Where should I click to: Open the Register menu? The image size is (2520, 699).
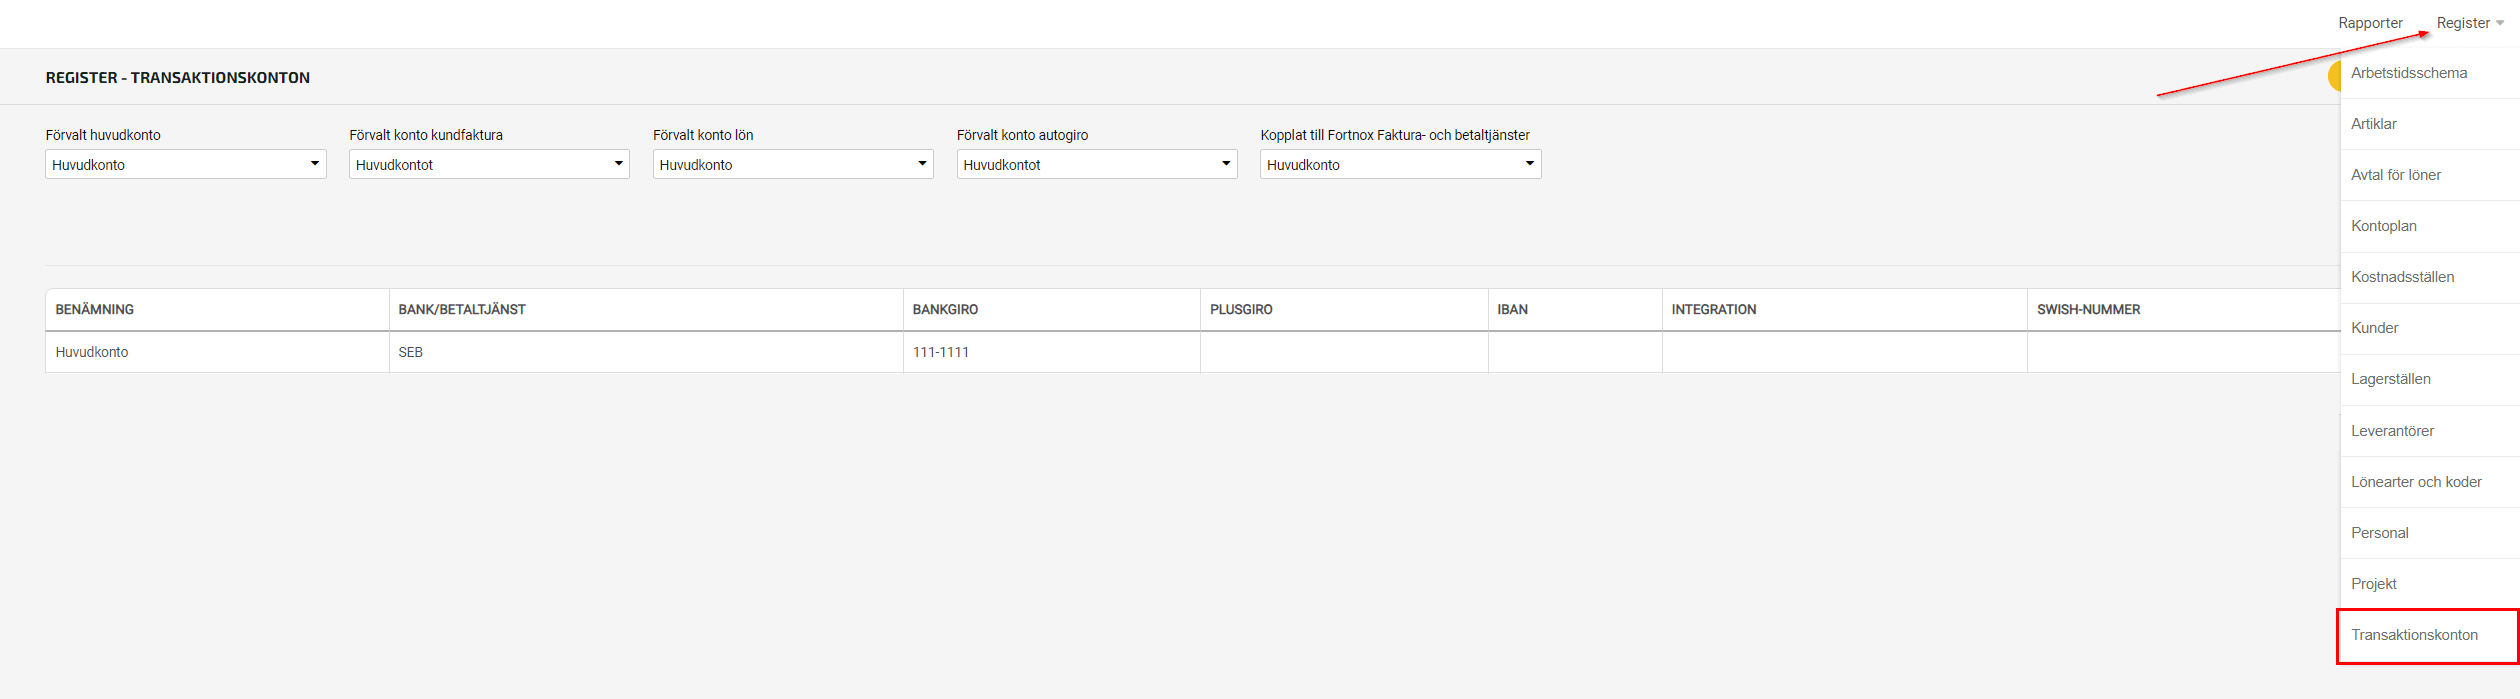pyautogui.click(x=2469, y=23)
